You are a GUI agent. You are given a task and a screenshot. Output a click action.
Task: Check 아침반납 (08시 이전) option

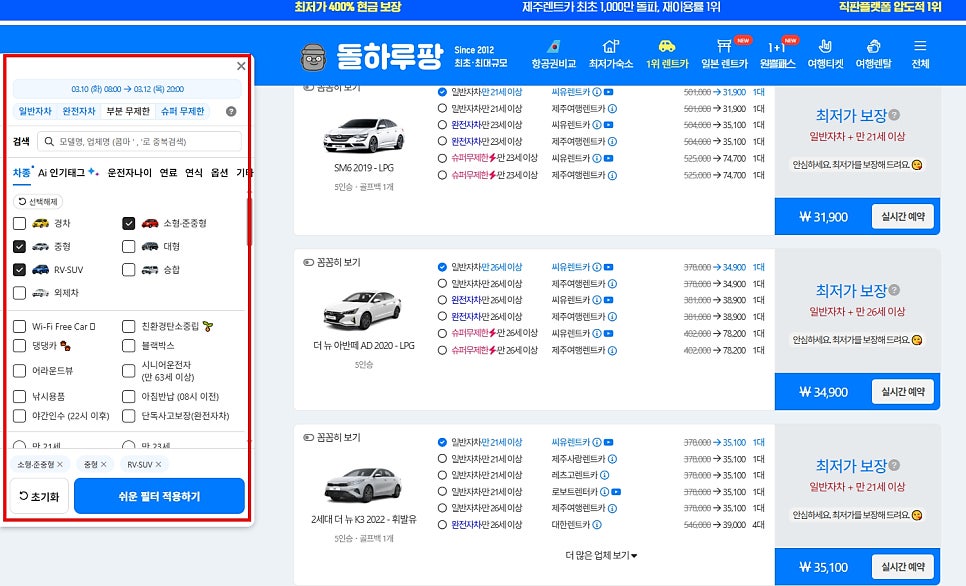click(x=128, y=396)
